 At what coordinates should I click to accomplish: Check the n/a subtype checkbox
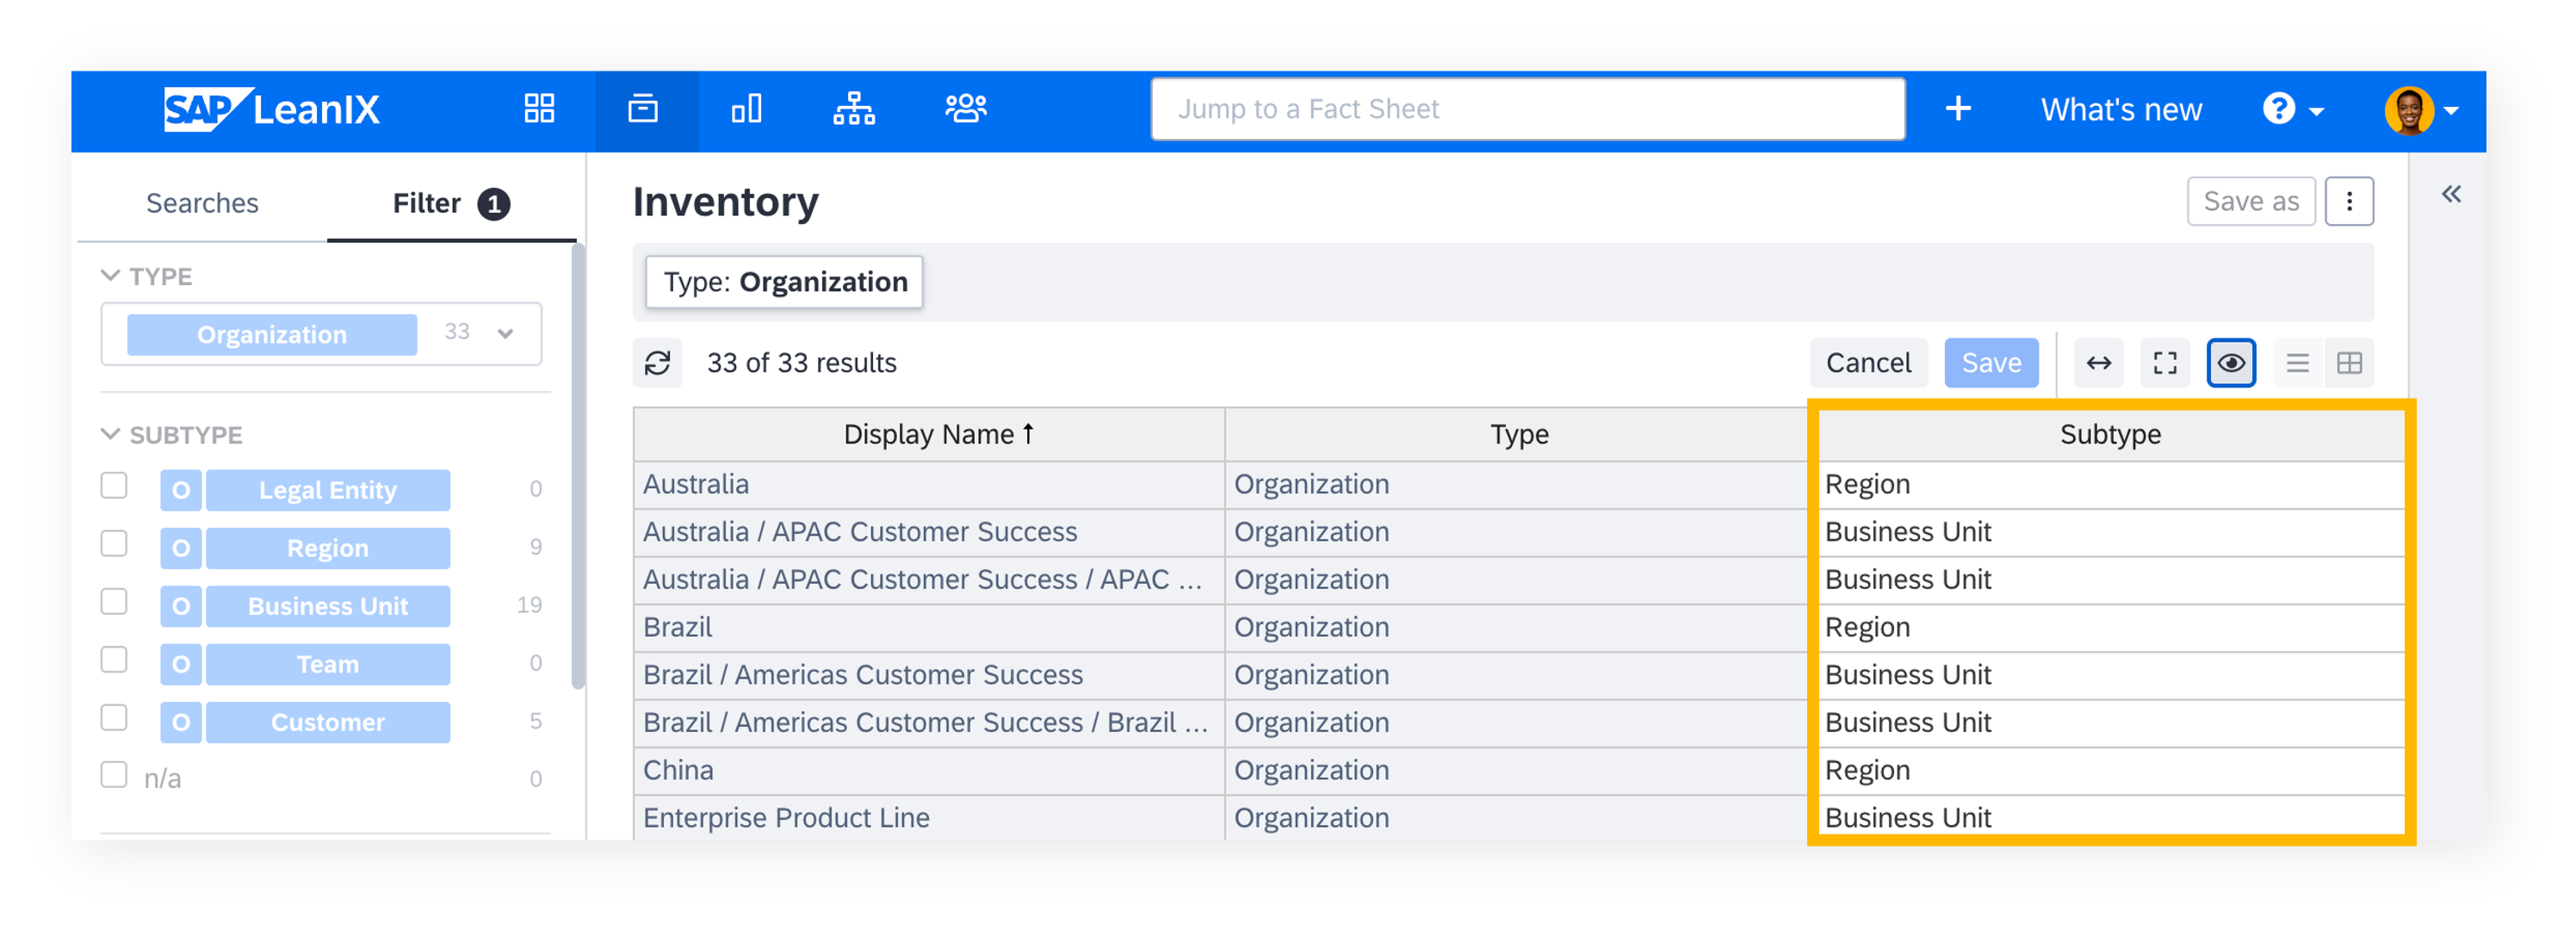114,775
